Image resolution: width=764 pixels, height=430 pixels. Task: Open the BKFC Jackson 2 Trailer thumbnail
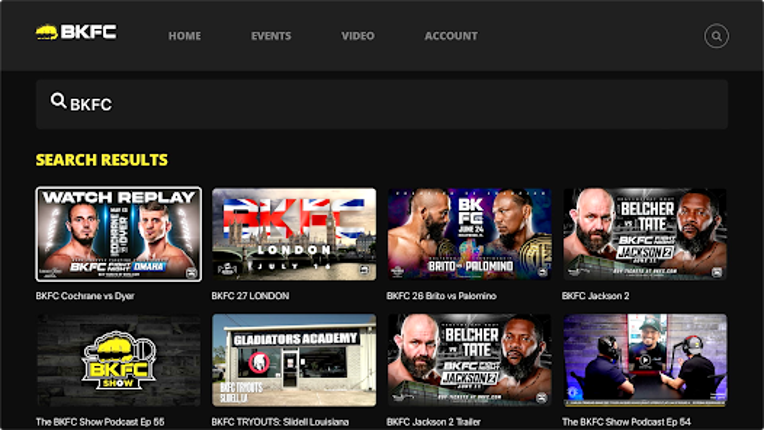point(469,360)
